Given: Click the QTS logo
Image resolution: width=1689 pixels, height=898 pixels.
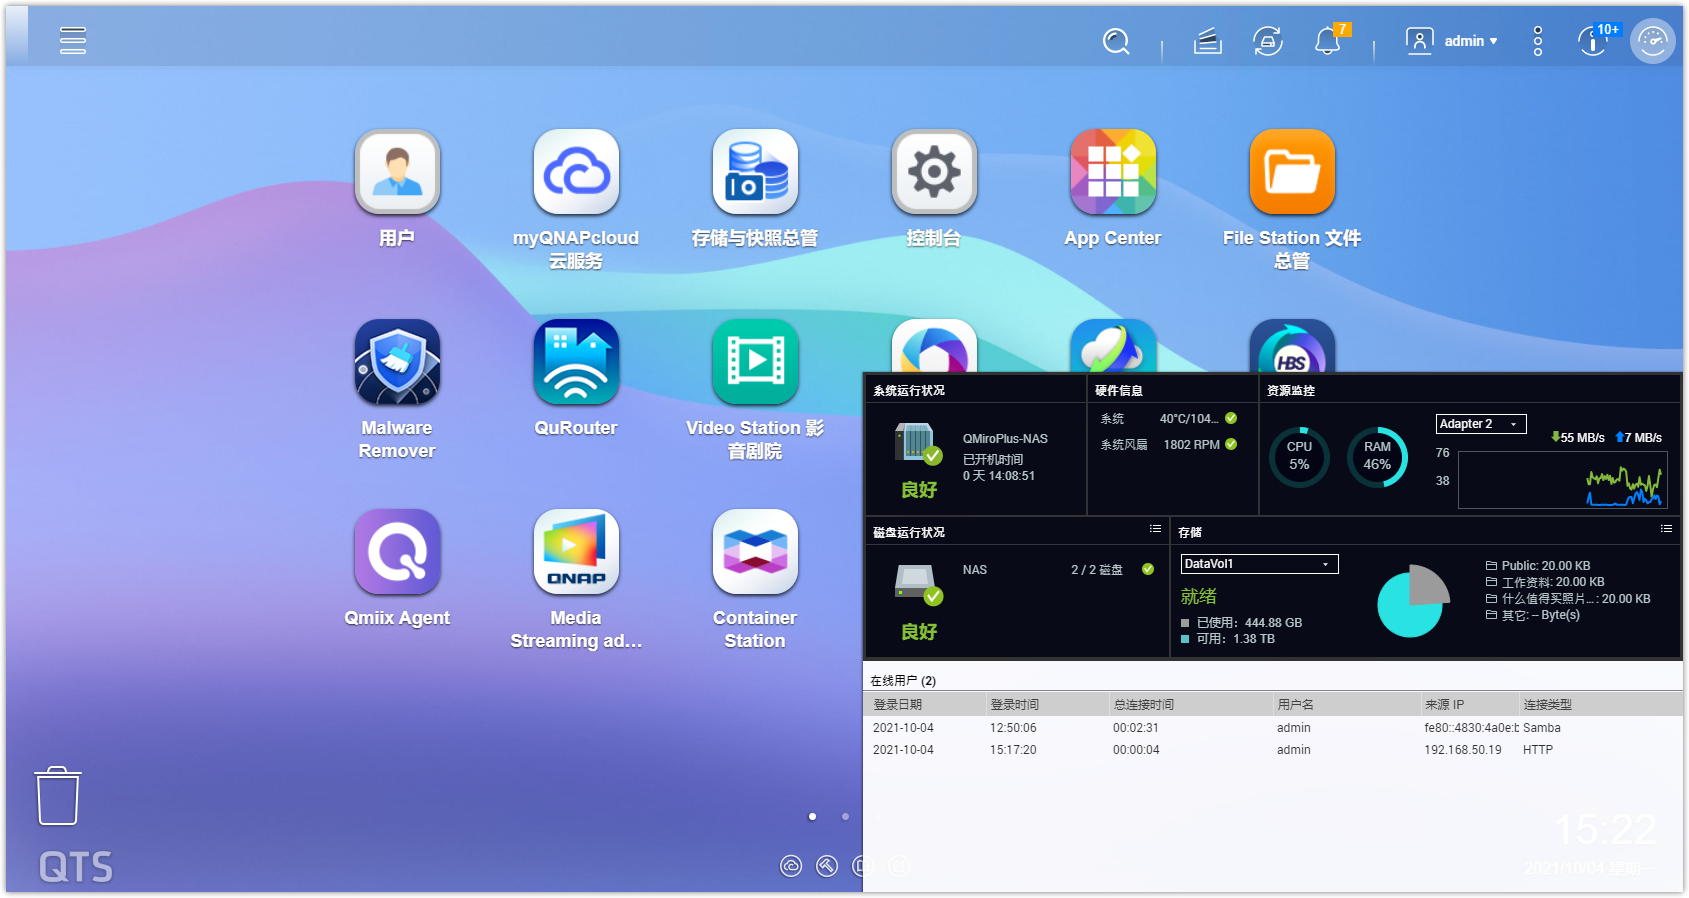Looking at the screenshot, I should (76, 867).
